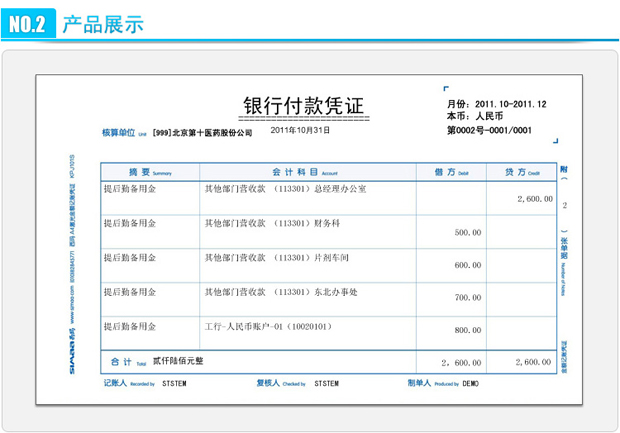The width and height of the screenshot is (620, 433).
Task: Click the SIMAO 西玛 vertical logo
Action: 72,350
